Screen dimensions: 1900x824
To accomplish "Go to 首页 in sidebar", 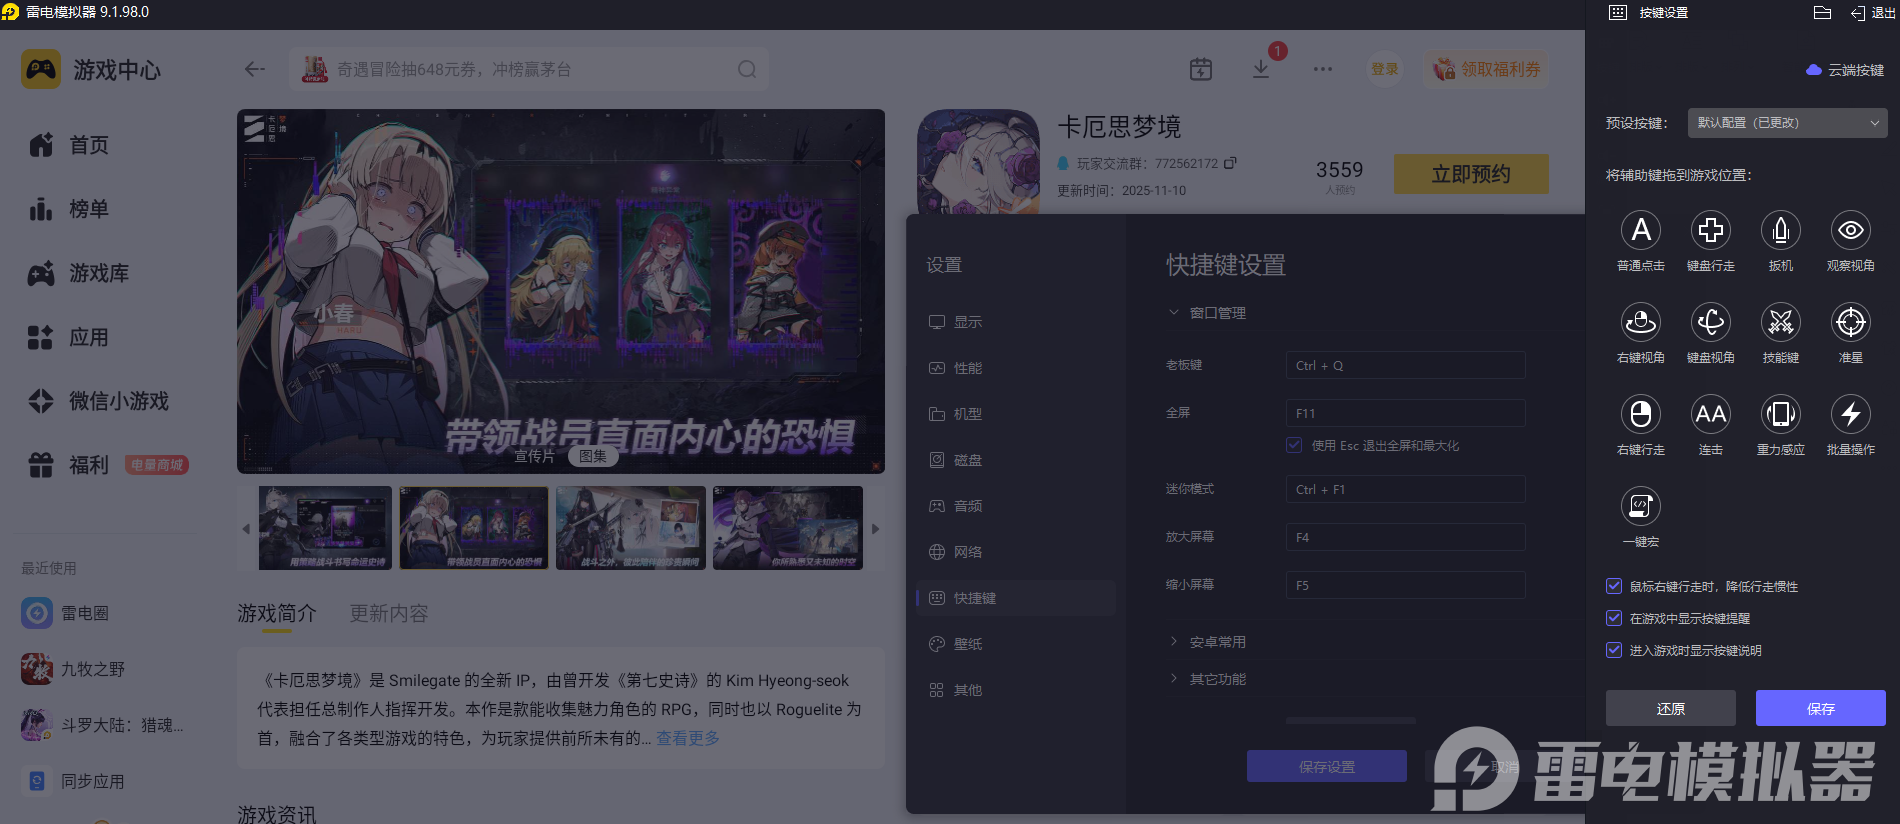I will pyautogui.click(x=69, y=145).
